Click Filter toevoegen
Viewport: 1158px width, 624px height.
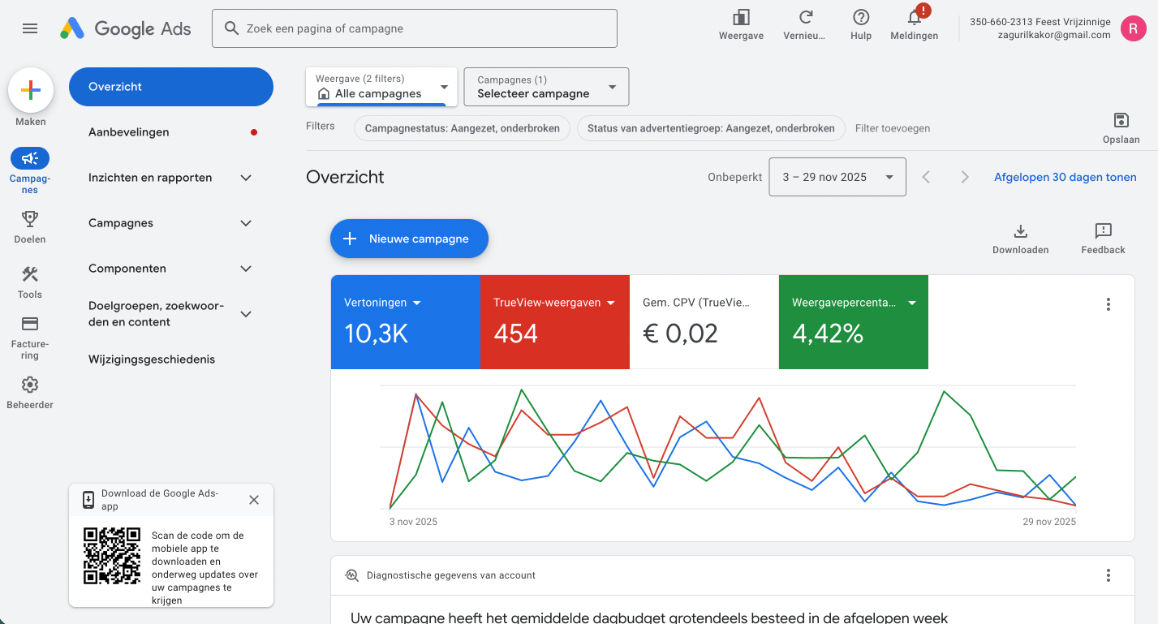pyautogui.click(x=892, y=128)
